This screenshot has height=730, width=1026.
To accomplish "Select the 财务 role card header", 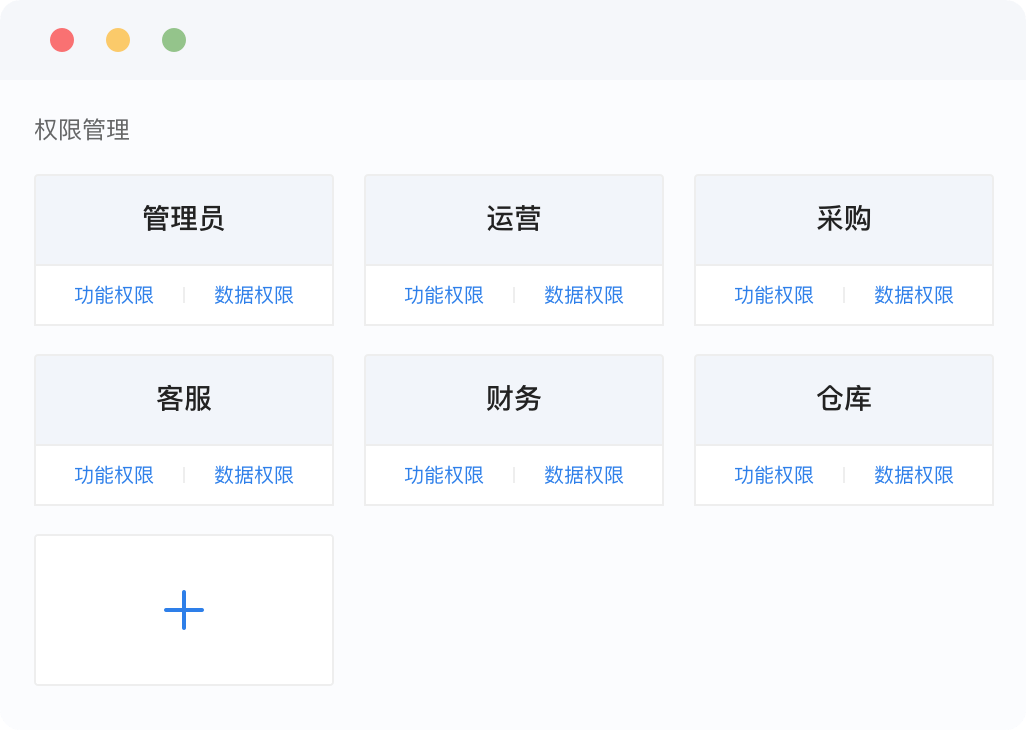I will pos(514,399).
